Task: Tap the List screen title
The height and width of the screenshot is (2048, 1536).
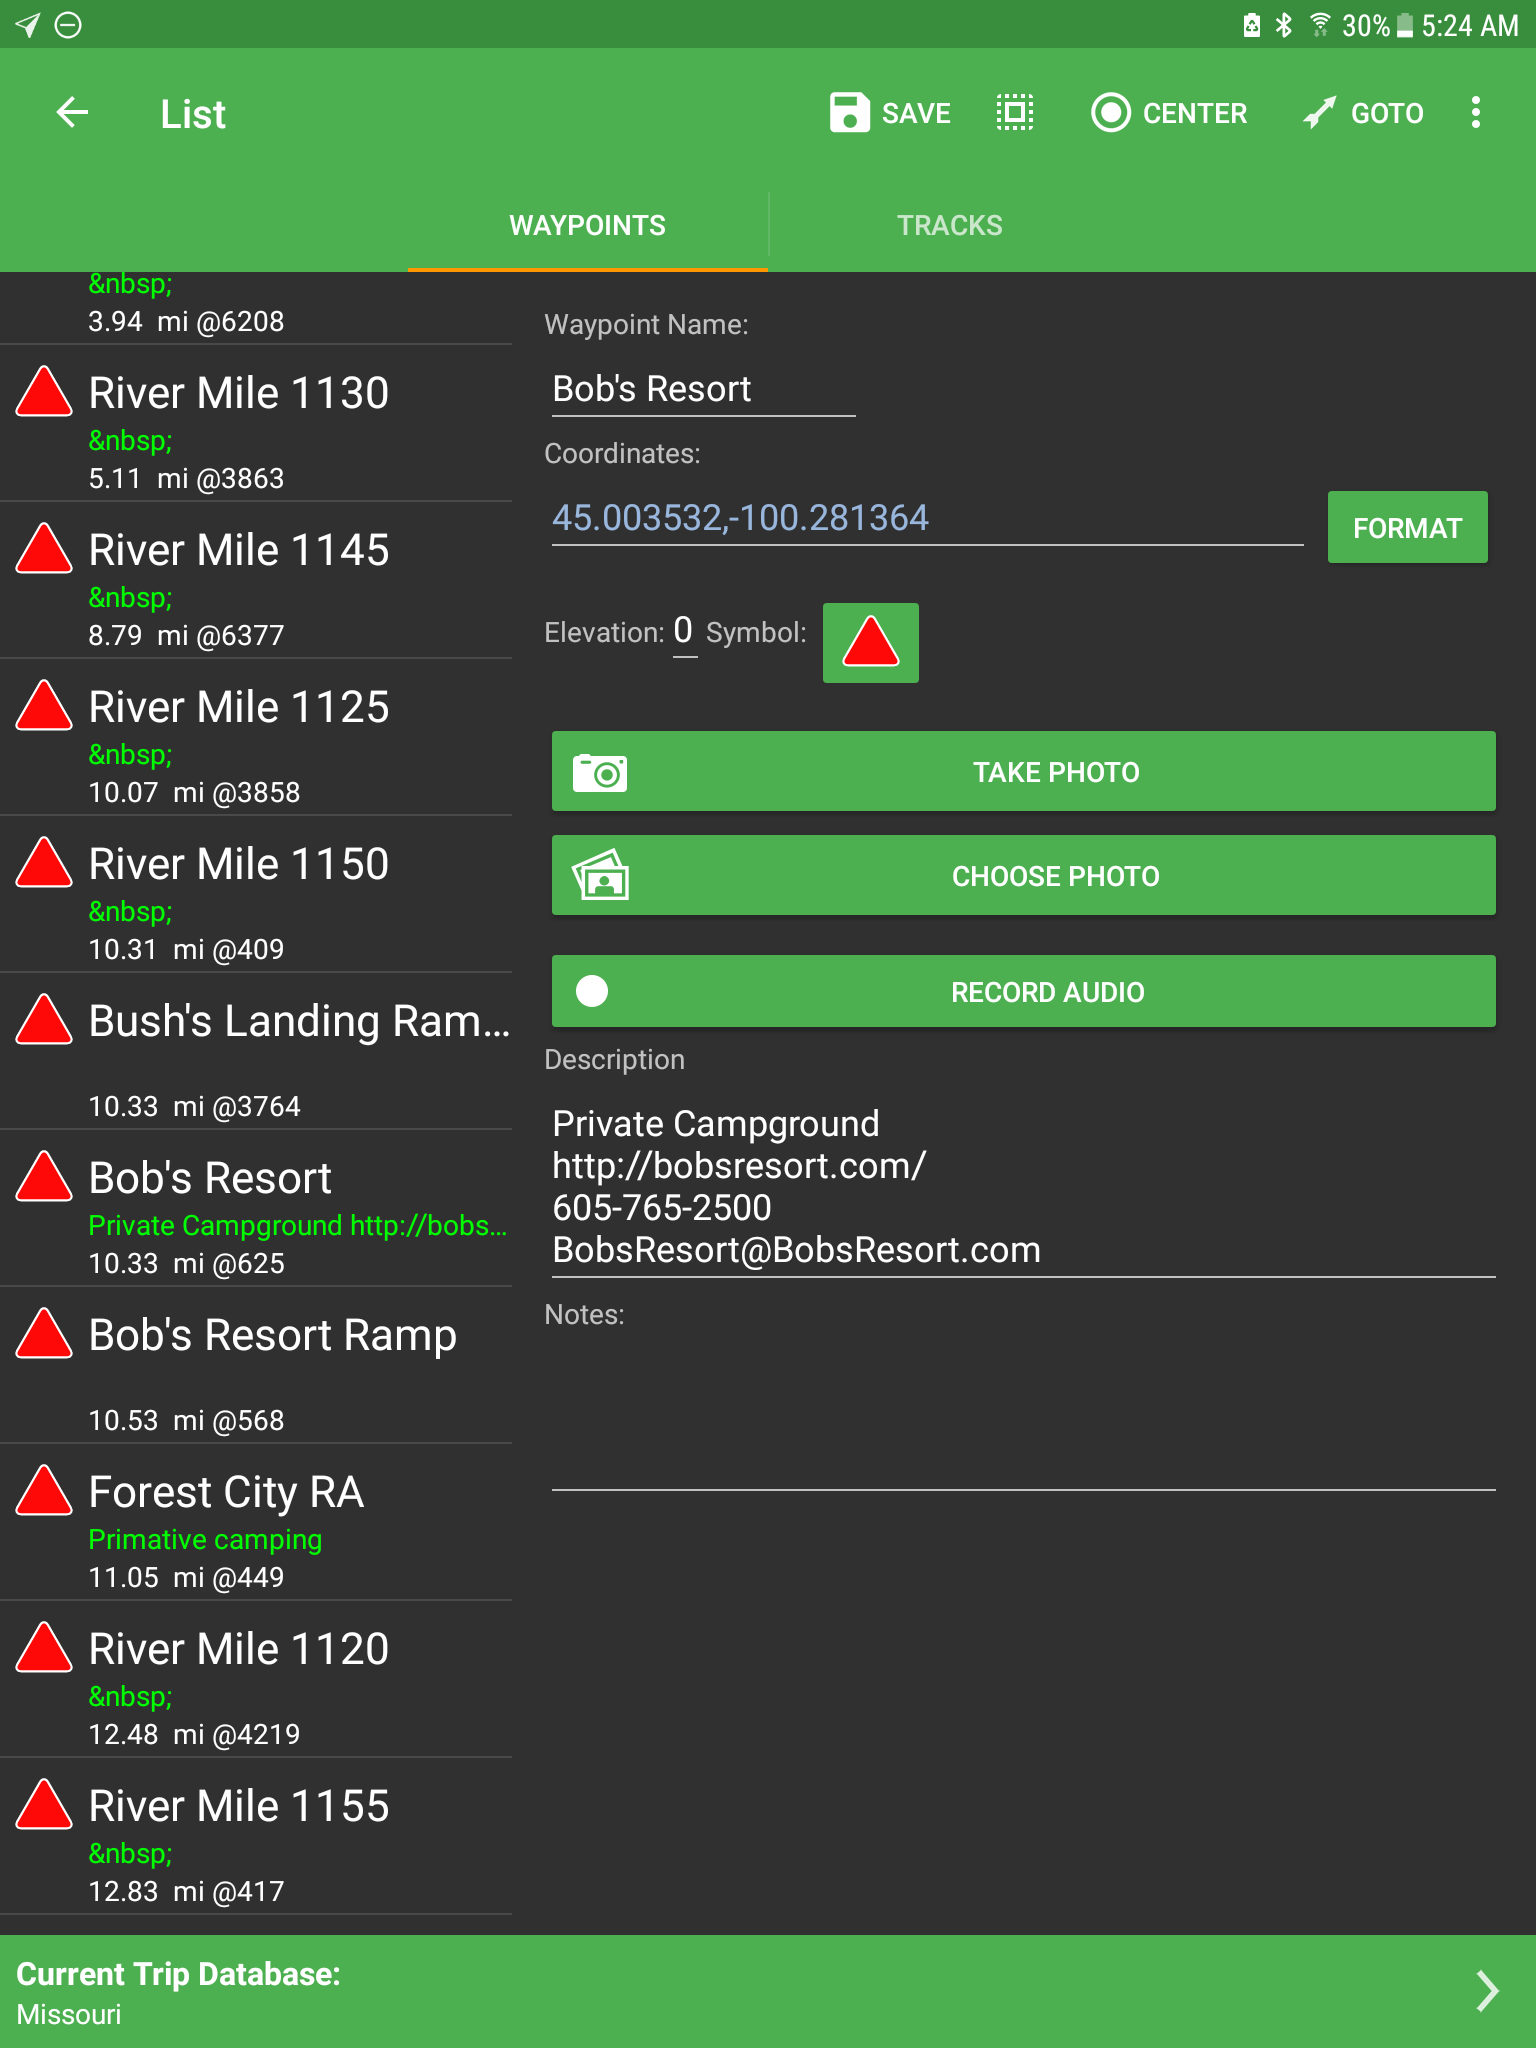Action: pyautogui.click(x=193, y=114)
